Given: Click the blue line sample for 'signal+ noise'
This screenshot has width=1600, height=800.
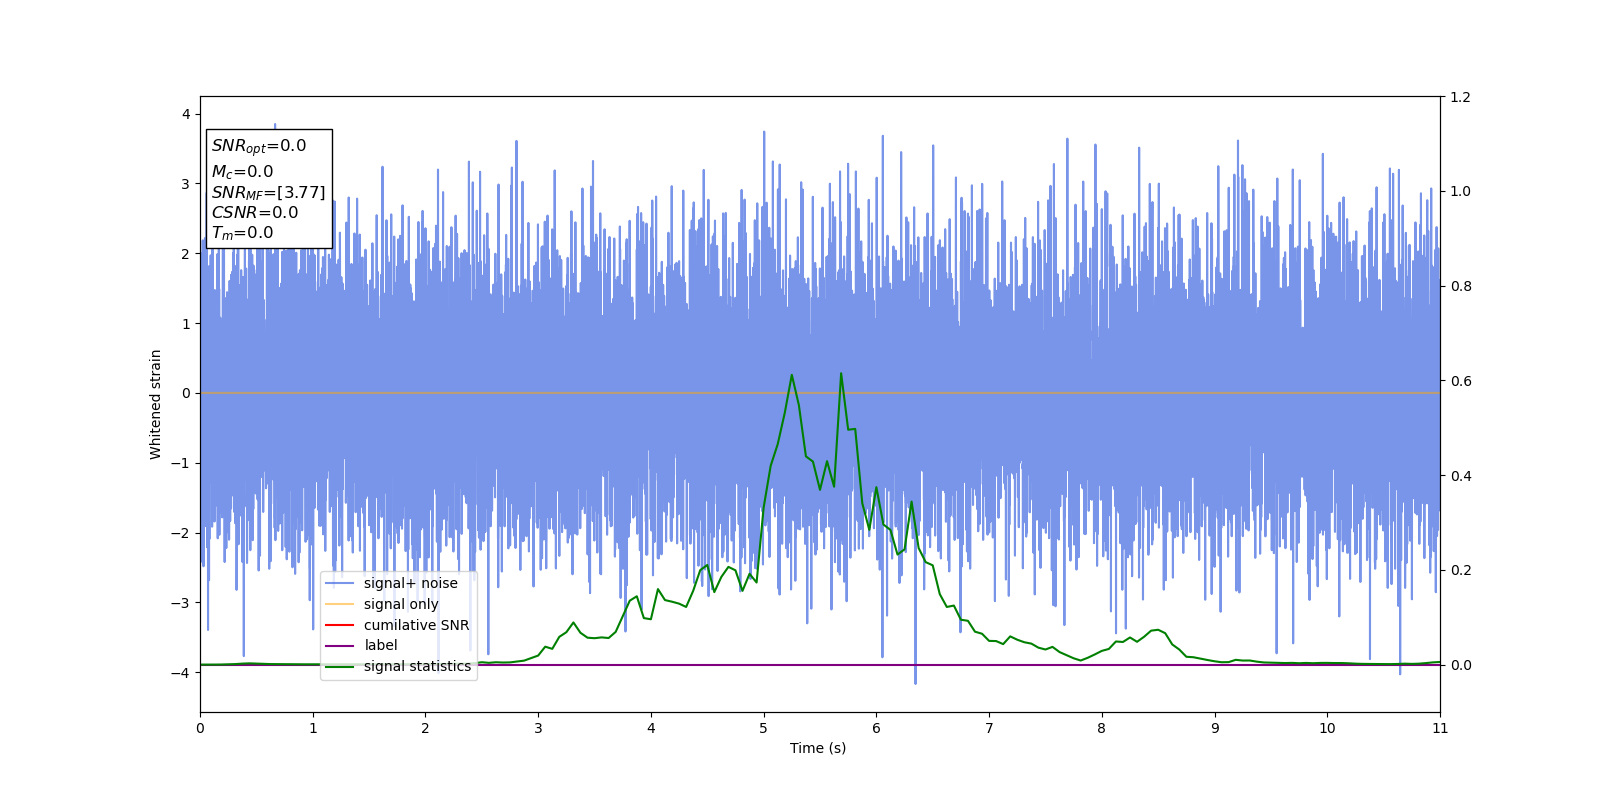Looking at the screenshot, I should (340, 583).
